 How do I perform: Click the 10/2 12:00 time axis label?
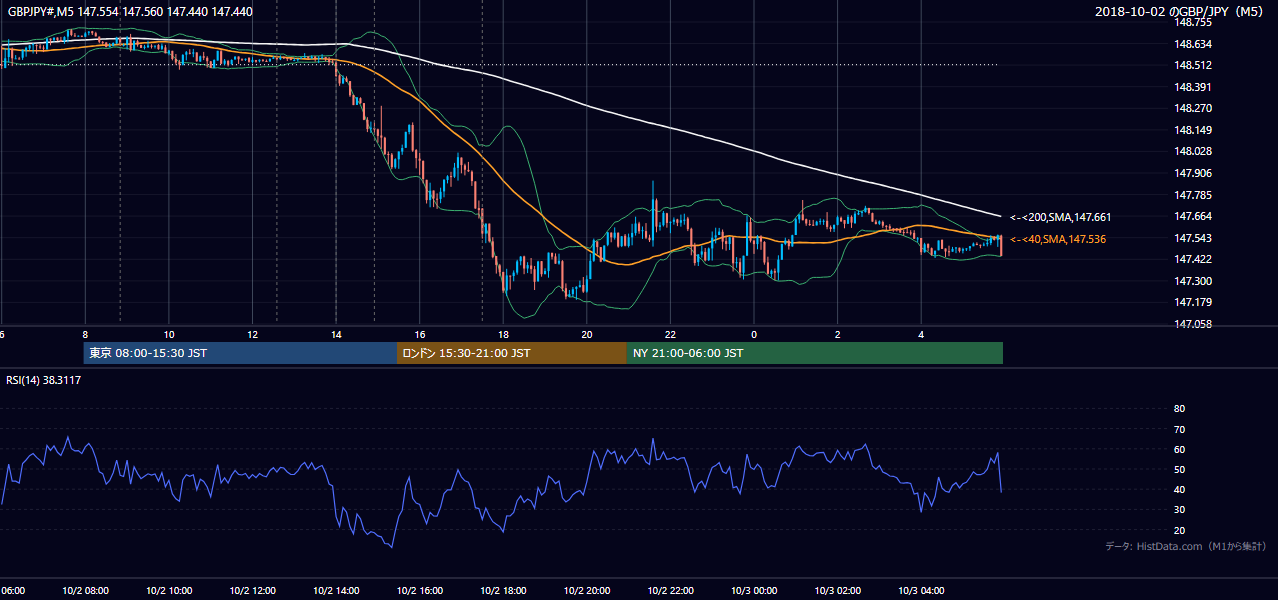(252, 591)
